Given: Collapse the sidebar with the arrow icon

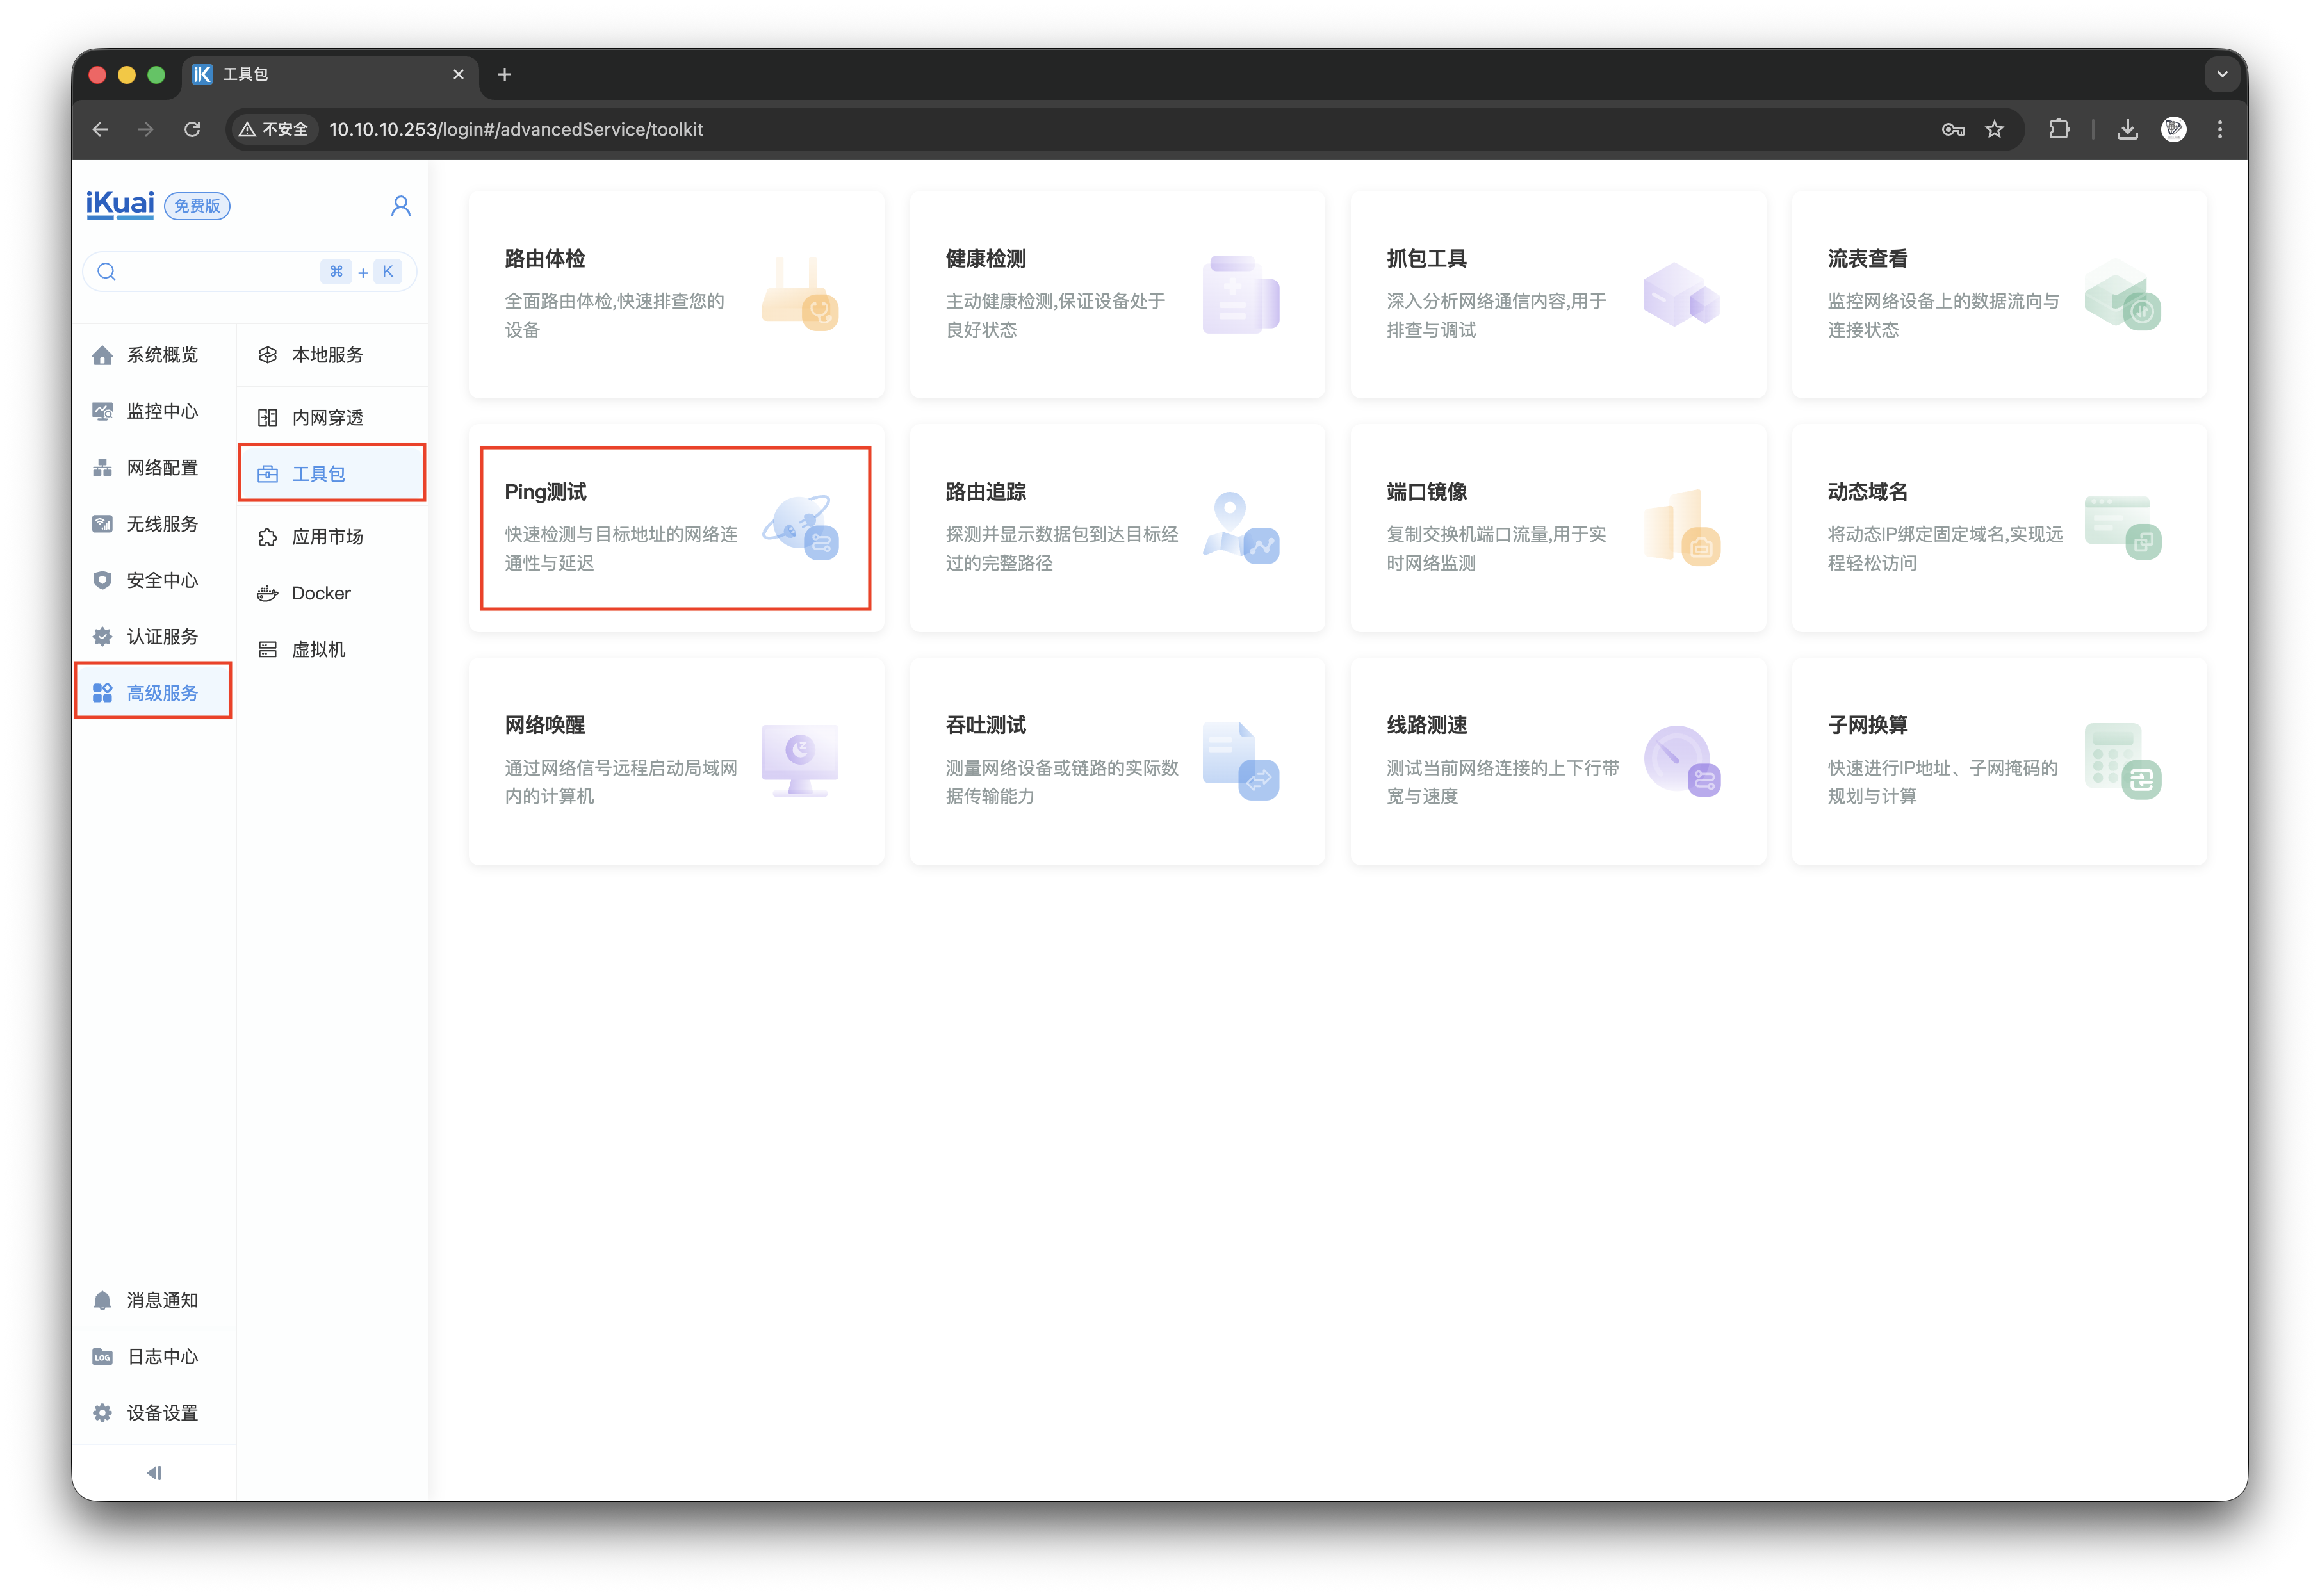Looking at the screenshot, I should (154, 1472).
